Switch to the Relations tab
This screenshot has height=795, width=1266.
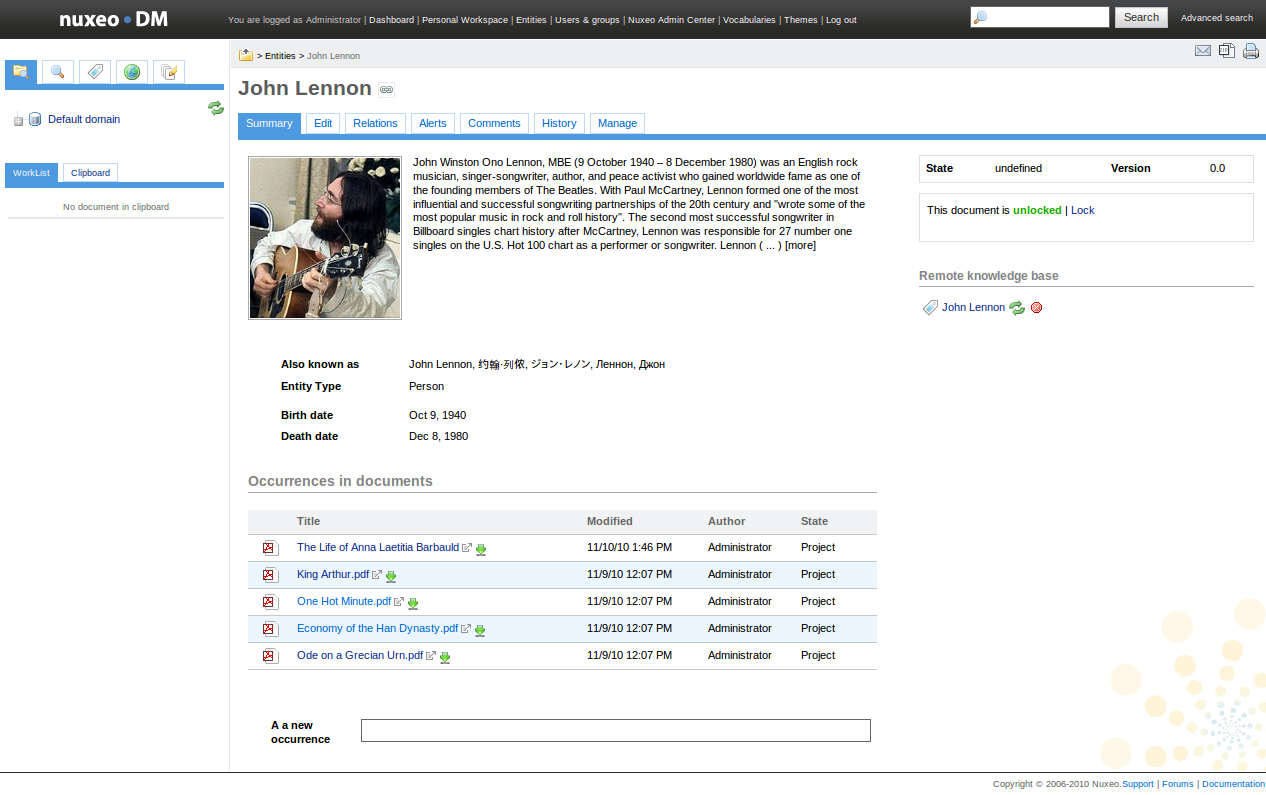[375, 123]
